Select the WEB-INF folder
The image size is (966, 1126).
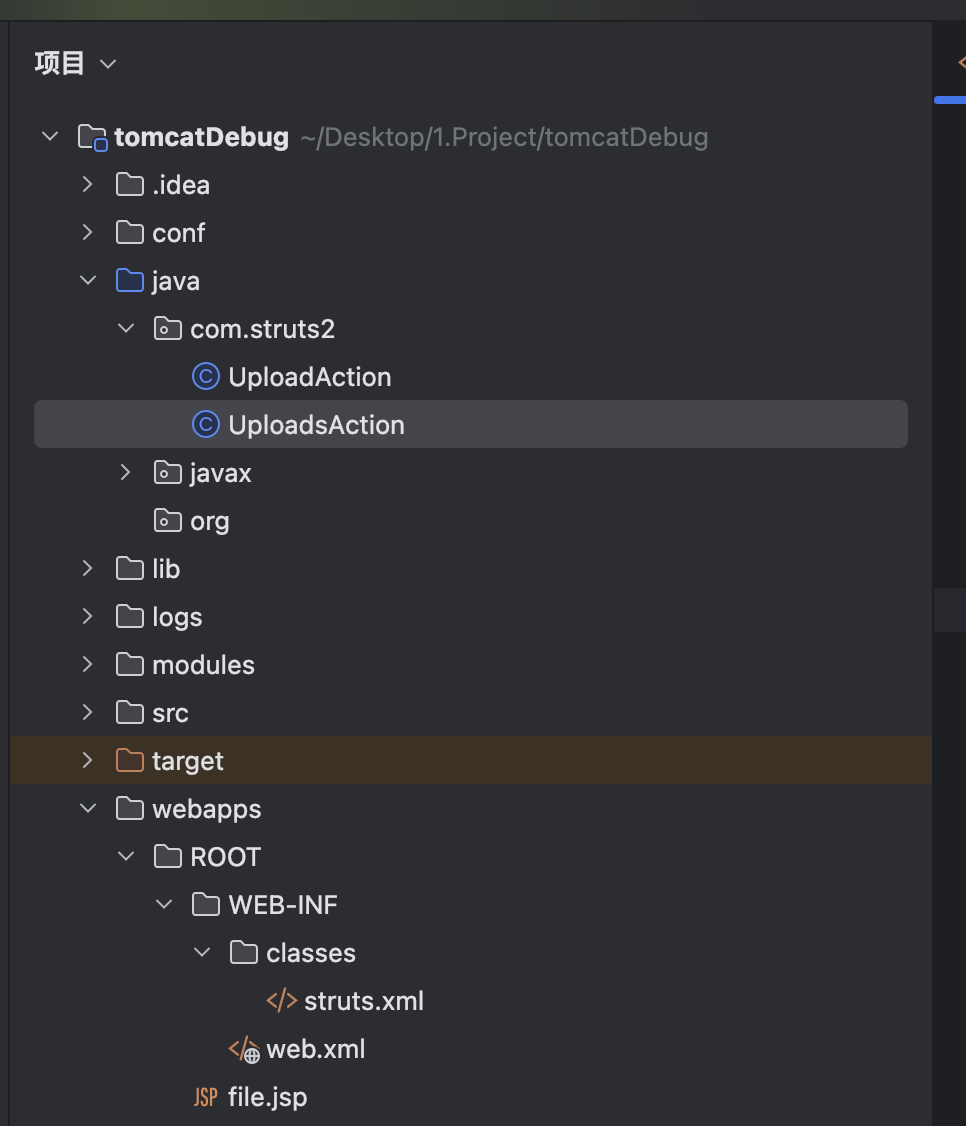point(283,904)
